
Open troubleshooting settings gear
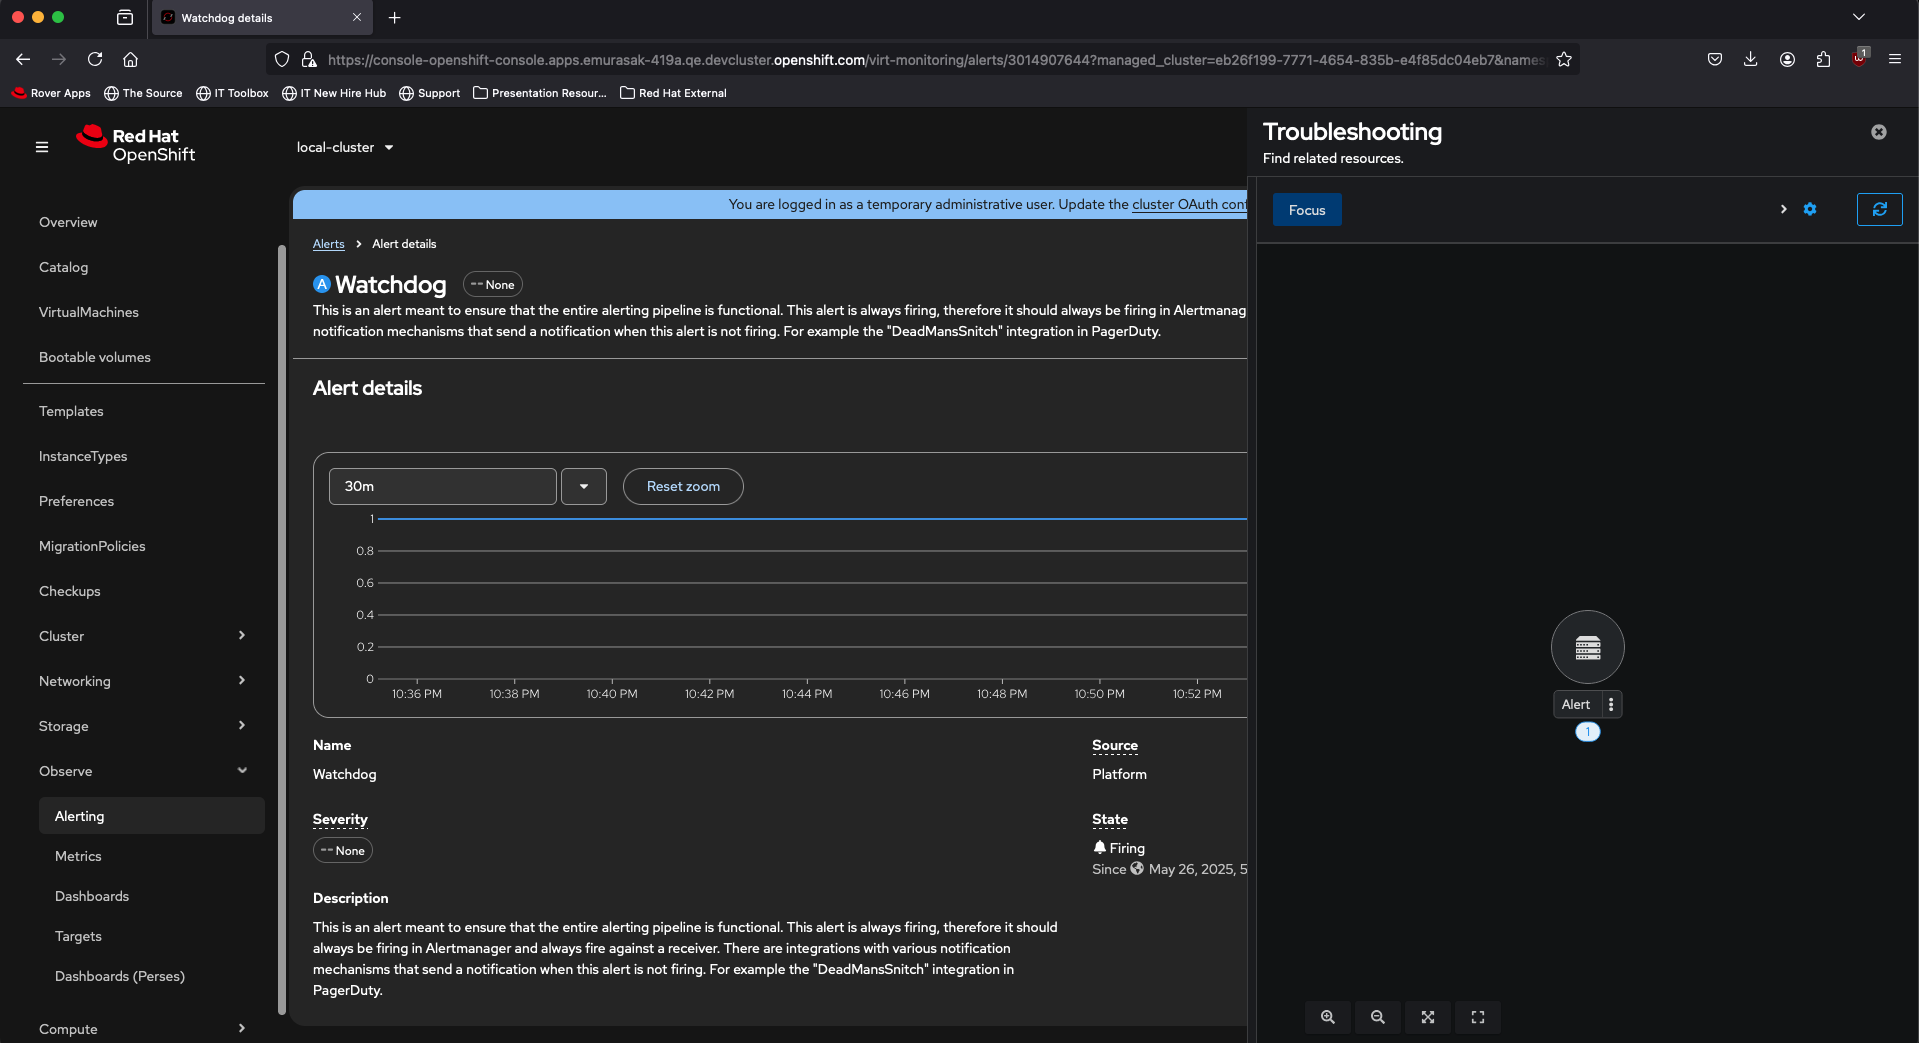pos(1809,209)
